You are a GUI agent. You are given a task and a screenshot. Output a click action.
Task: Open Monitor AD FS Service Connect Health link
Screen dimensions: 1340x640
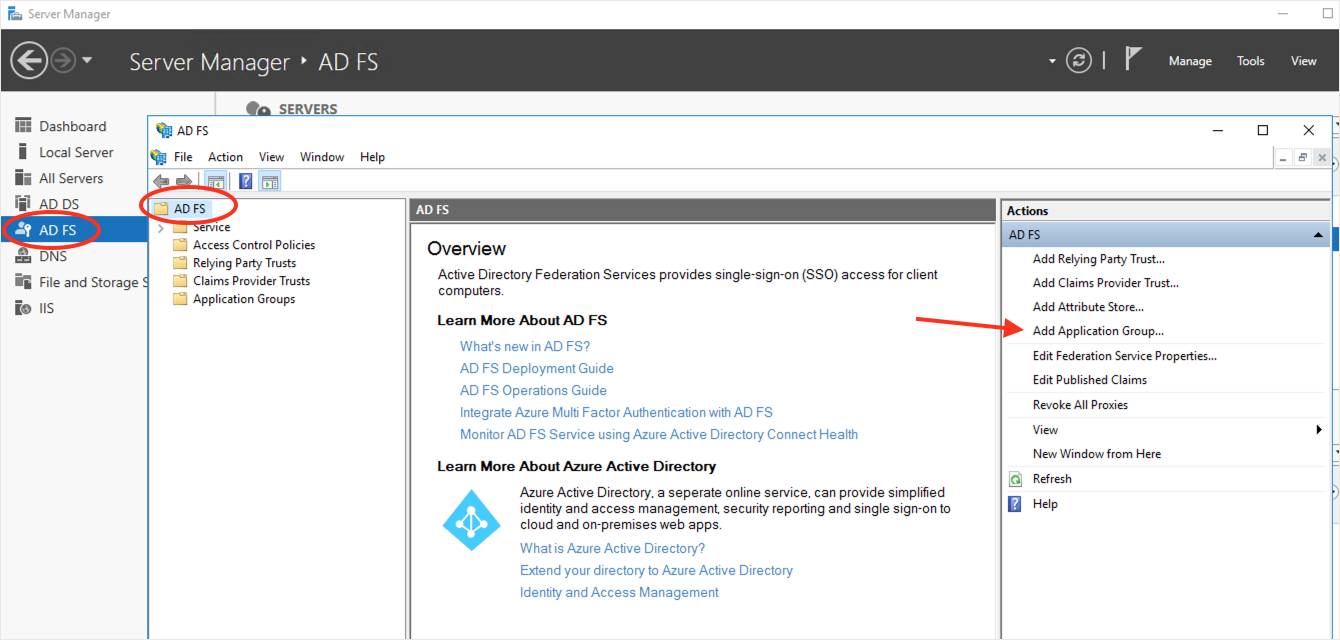pos(659,434)
